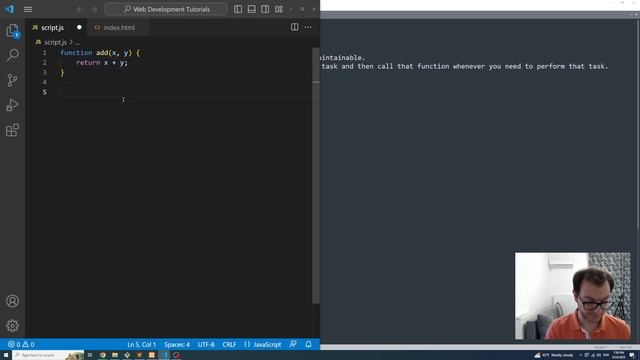The height and width of the screenshot is (360, 640).
Task: Open Chrome from the taskbar
Action: point(102,355)
